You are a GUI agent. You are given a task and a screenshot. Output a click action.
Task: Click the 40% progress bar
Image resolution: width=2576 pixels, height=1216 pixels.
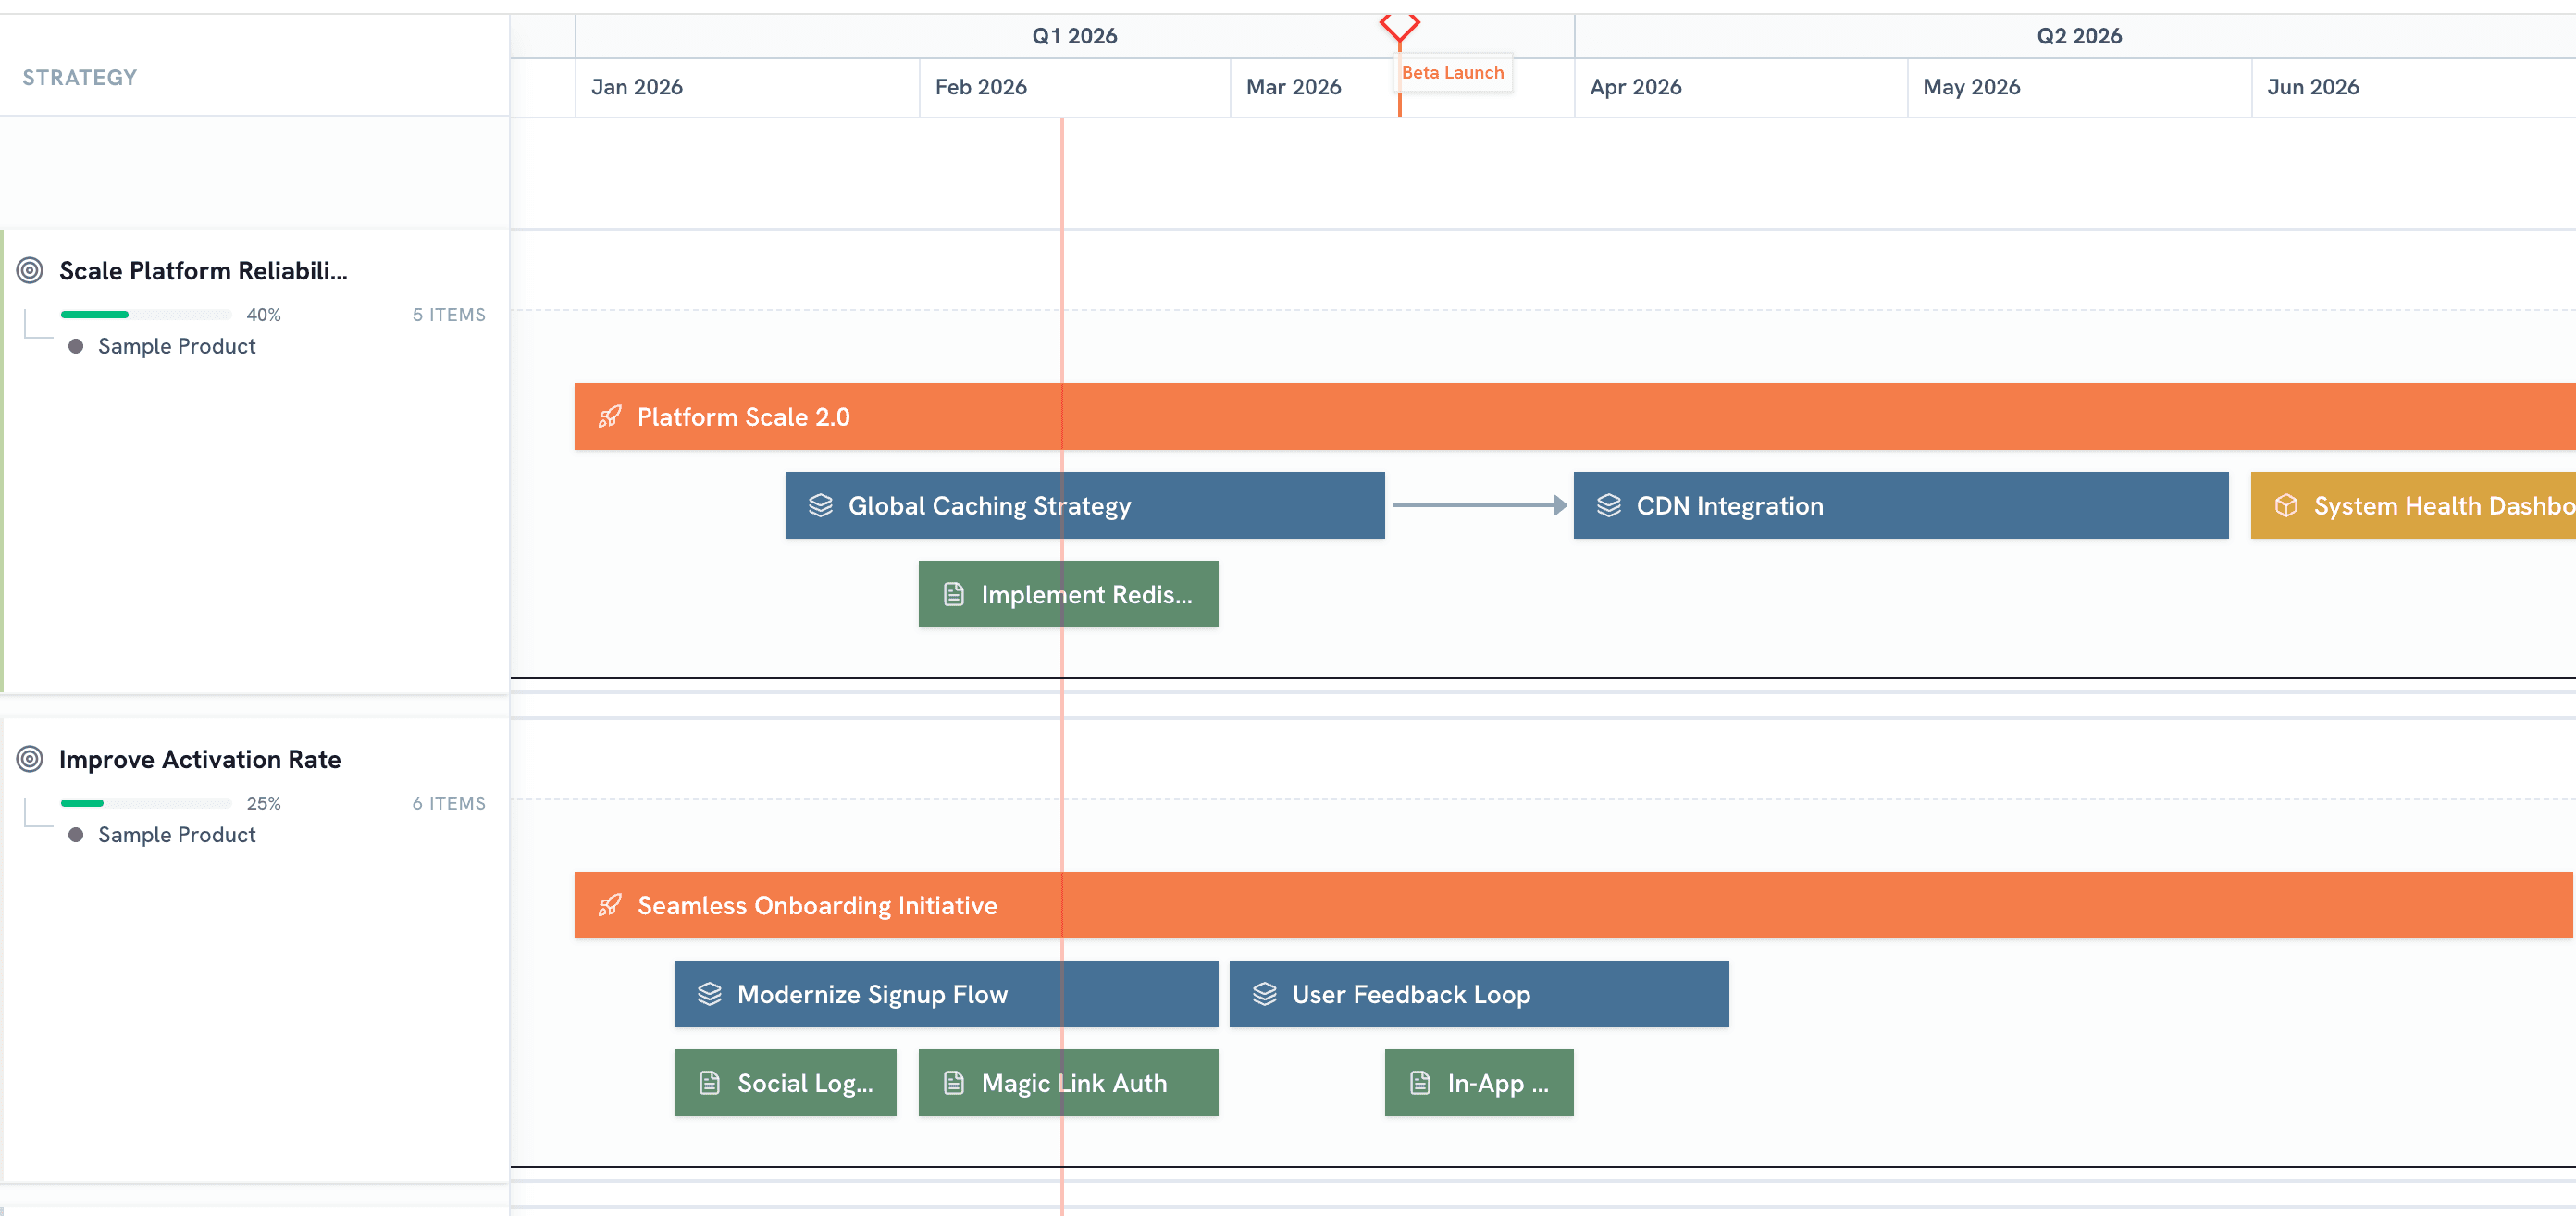145,313
